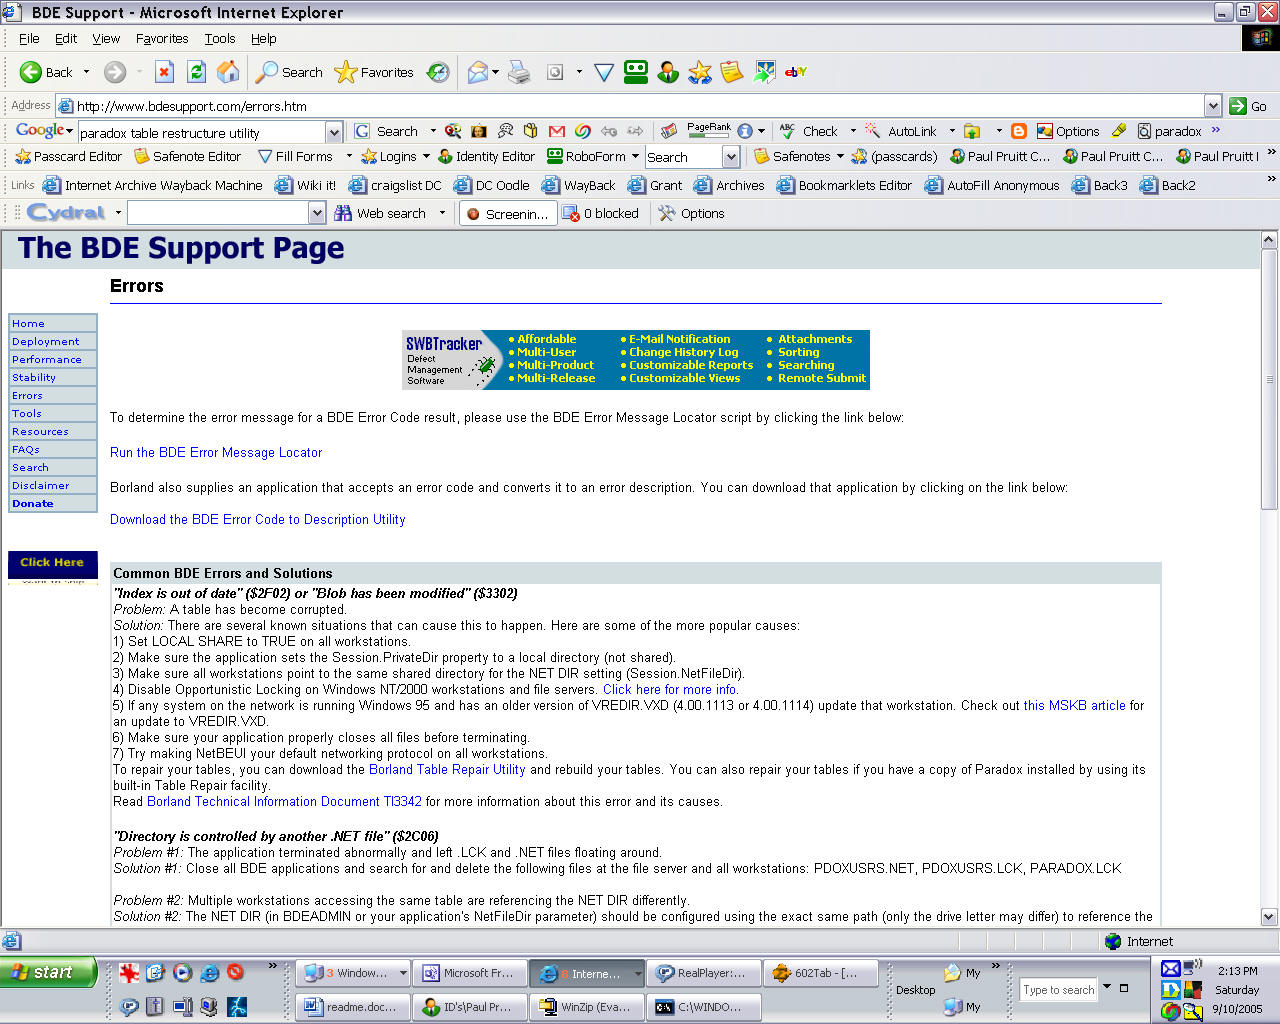Click Run the BDE Error Message Locator link

(216, 452)
